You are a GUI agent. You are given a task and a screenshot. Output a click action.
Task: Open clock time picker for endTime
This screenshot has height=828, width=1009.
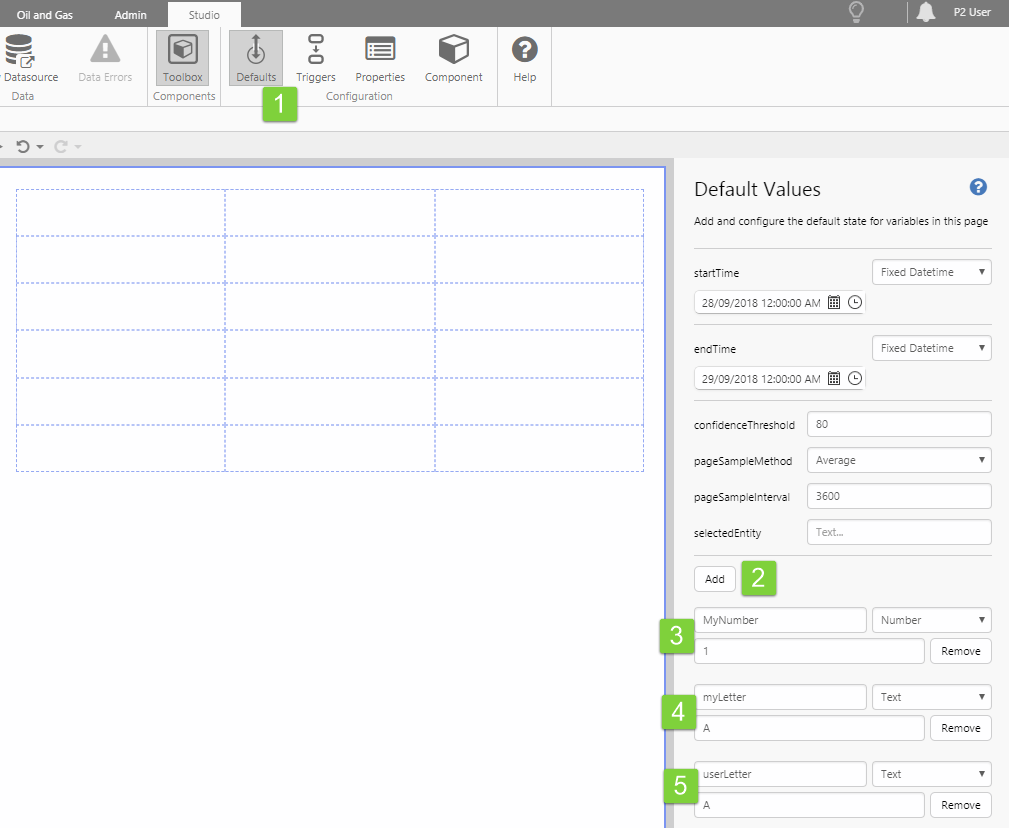coord(855,379)
